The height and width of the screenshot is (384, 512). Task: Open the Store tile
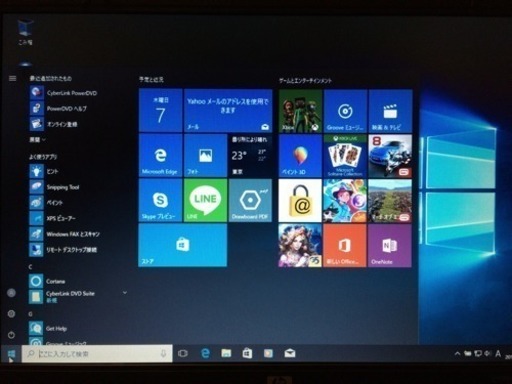tap(183, 245)
